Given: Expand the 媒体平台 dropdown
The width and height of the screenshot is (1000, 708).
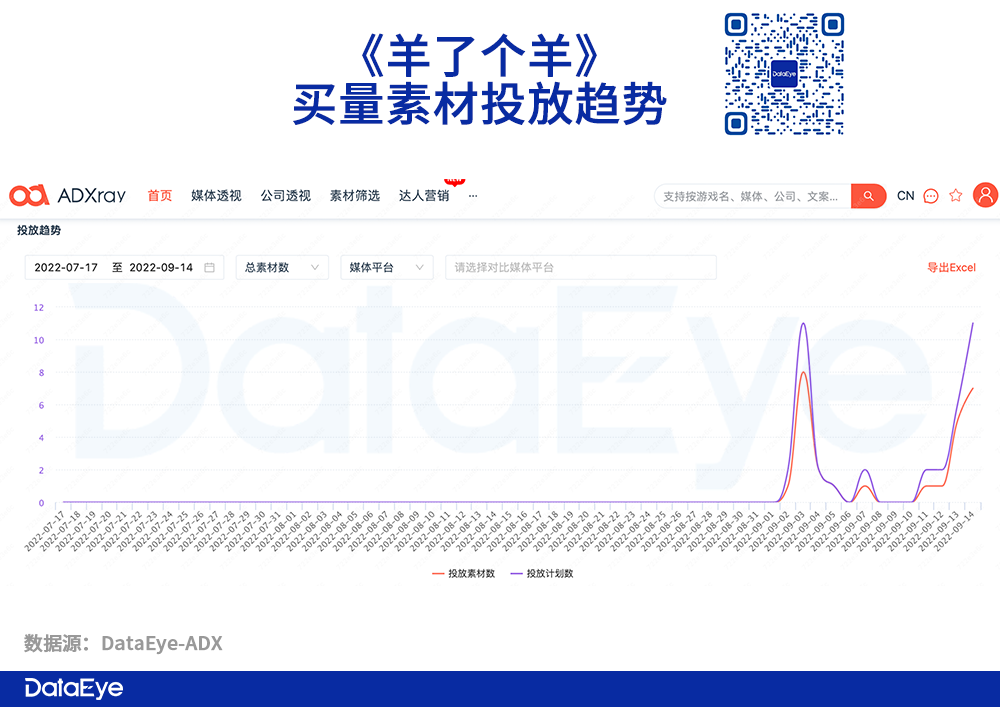Looking at the screenshot, I should pyautogui.click(x=386, y=267).
